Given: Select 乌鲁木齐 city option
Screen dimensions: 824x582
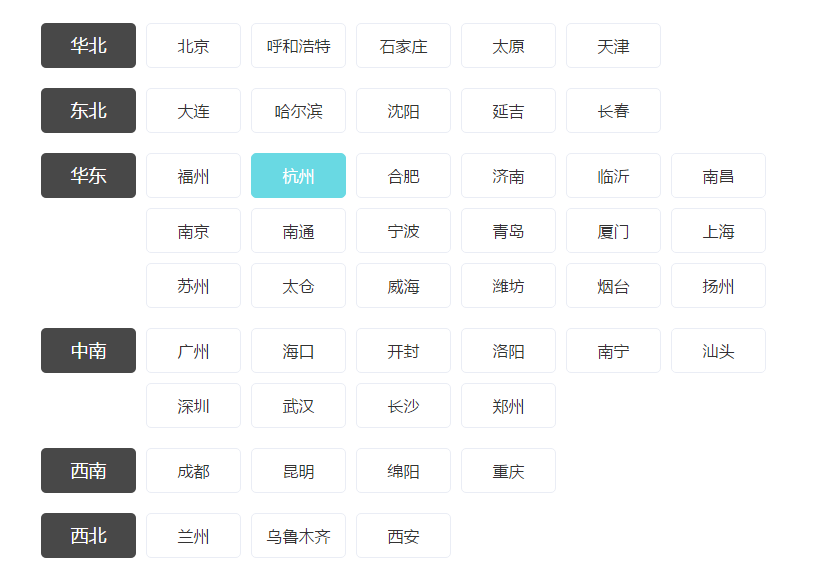Looking at the screenshot, I should point(298,536).
